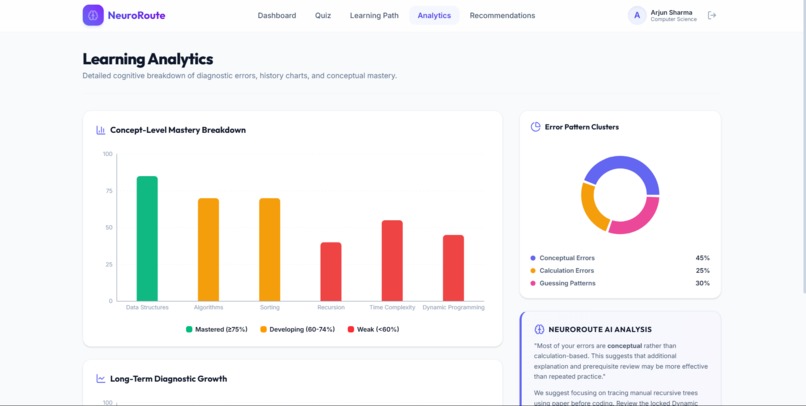Click the 45% value
This screenshot has height=406, width=806.
coord(703,258)
